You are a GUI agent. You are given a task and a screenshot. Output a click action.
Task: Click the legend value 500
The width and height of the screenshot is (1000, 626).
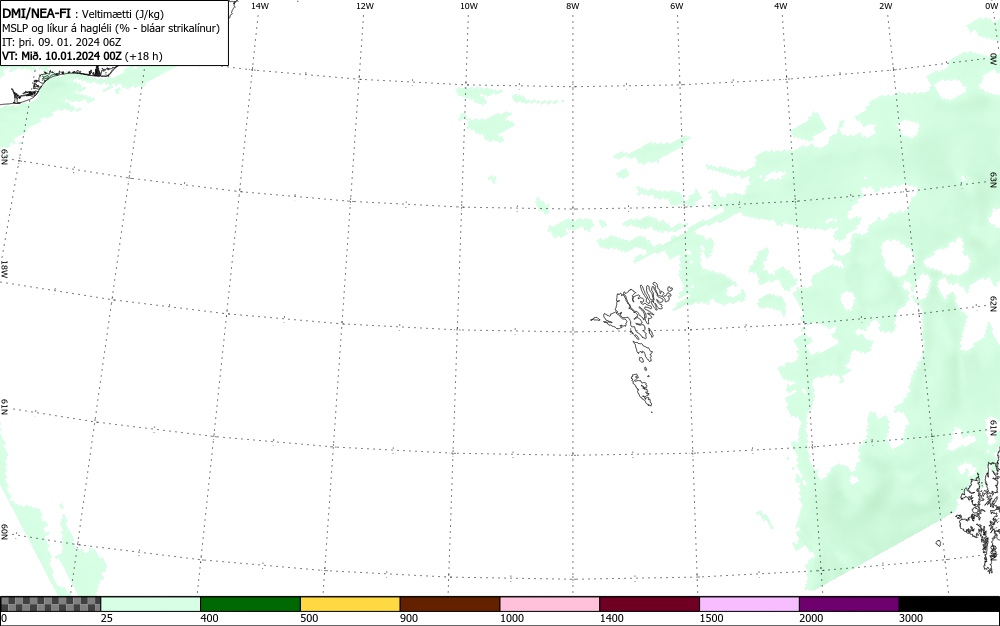point(309,618)
